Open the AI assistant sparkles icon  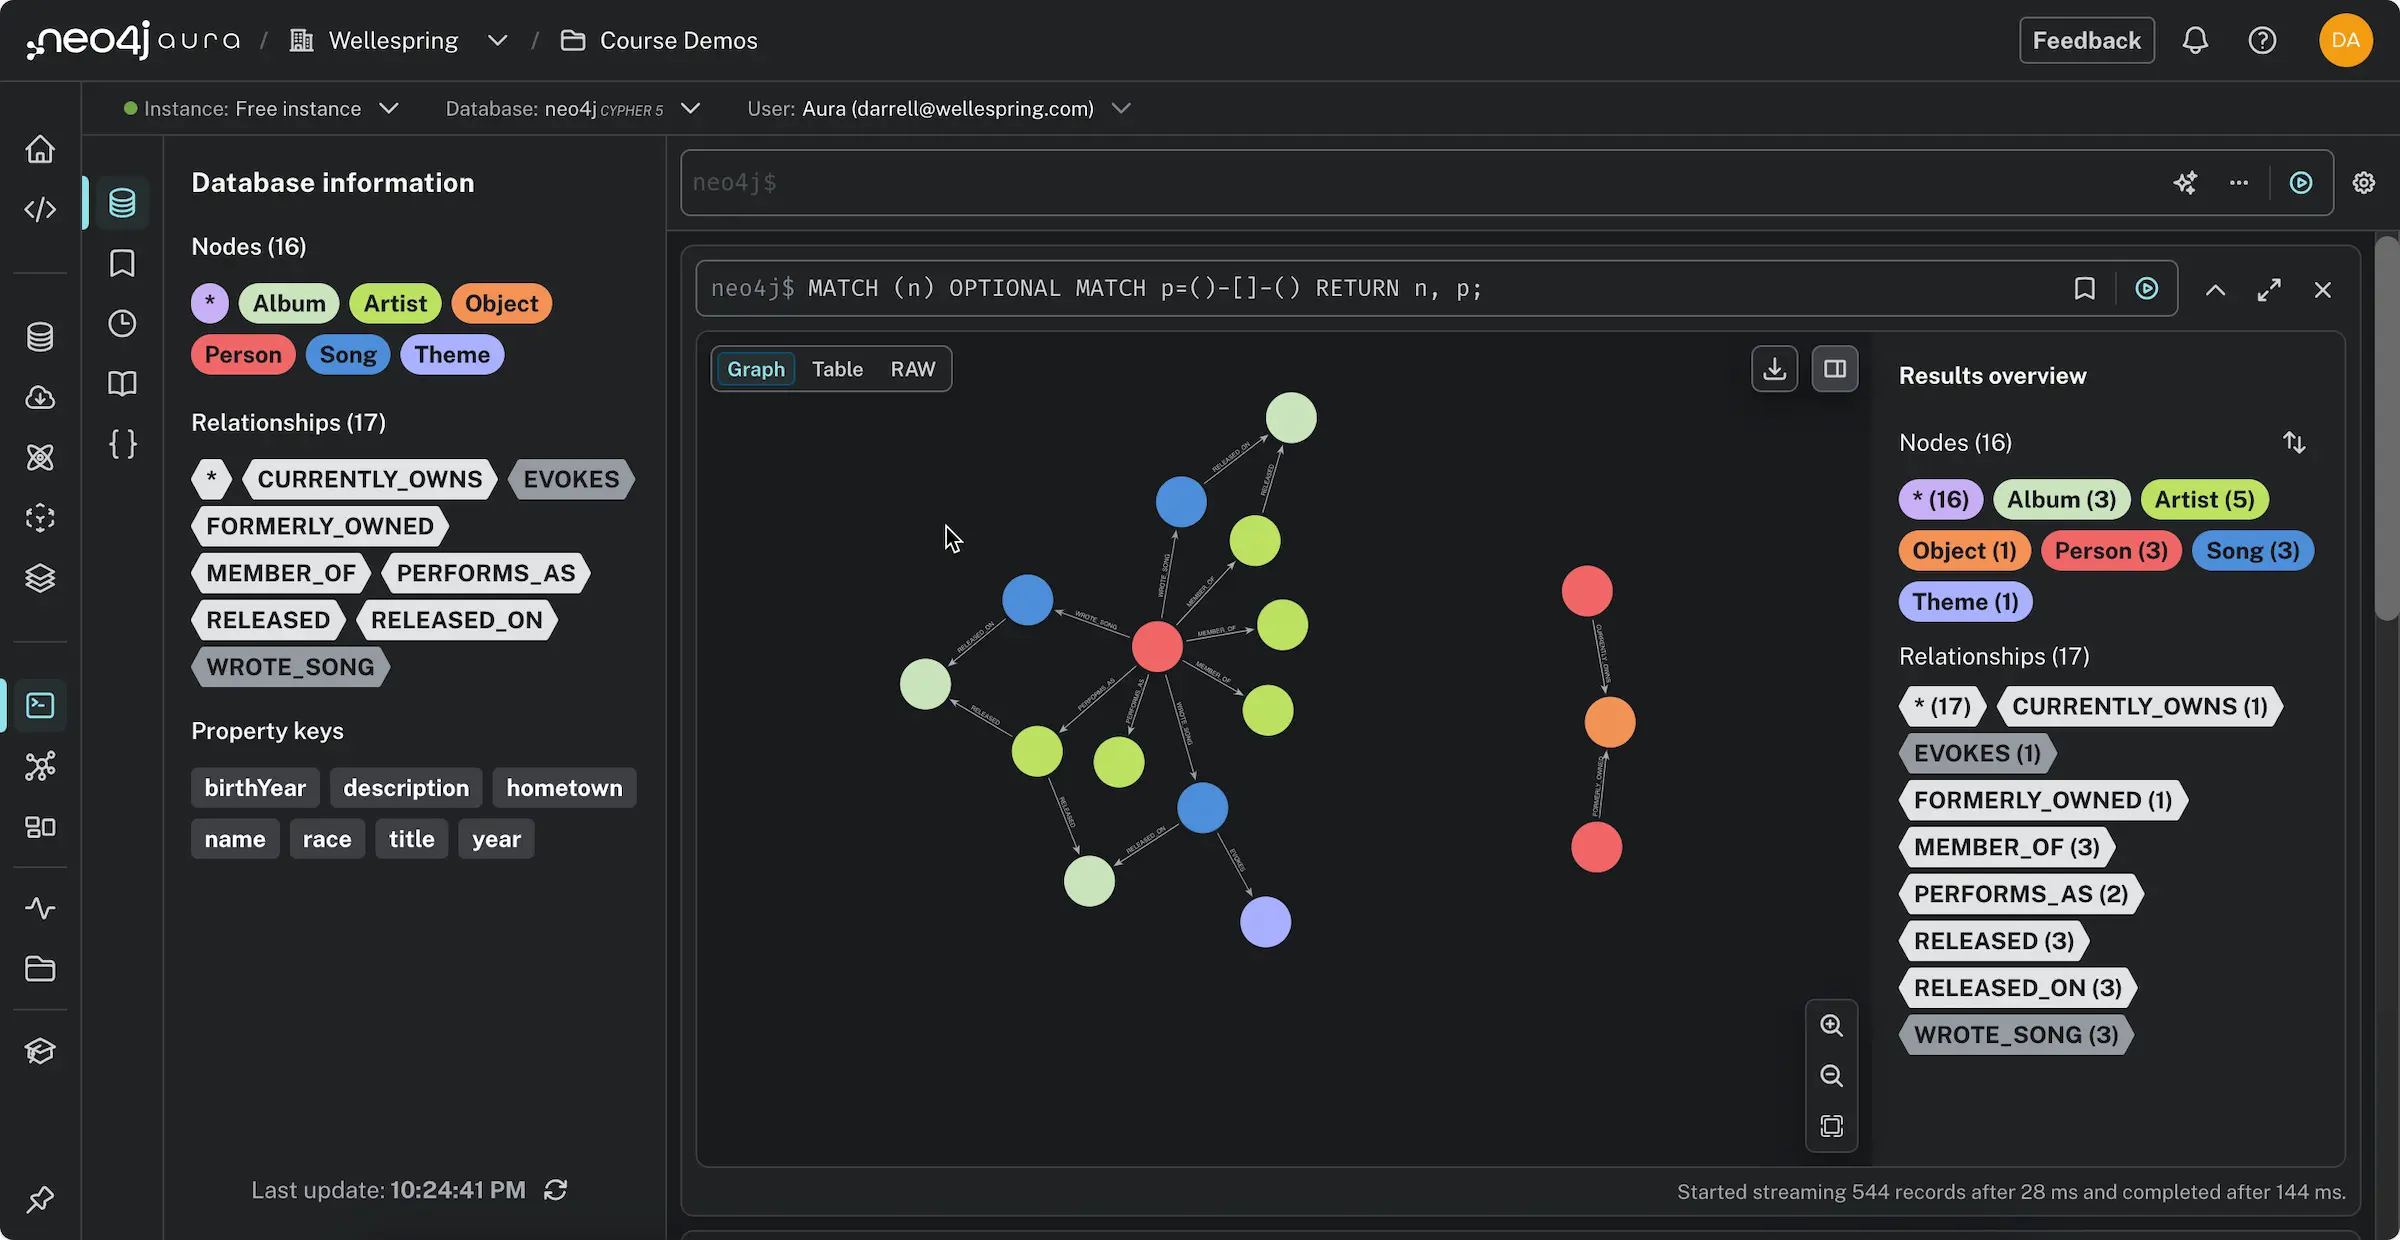(x=2186, y=182)
